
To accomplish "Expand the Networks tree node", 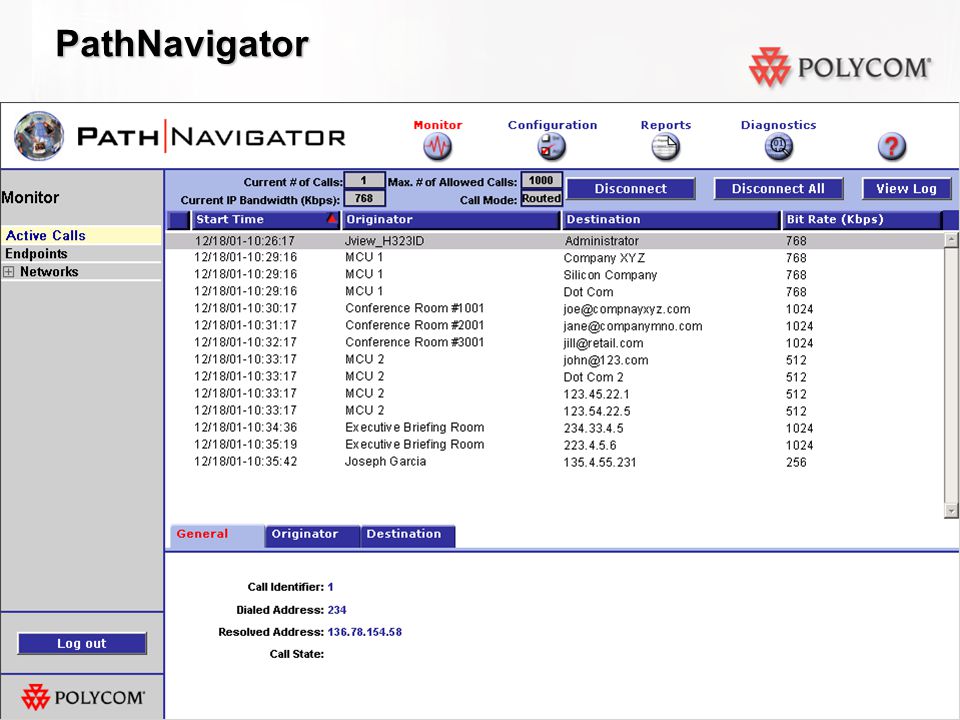I will pos(9,272).
